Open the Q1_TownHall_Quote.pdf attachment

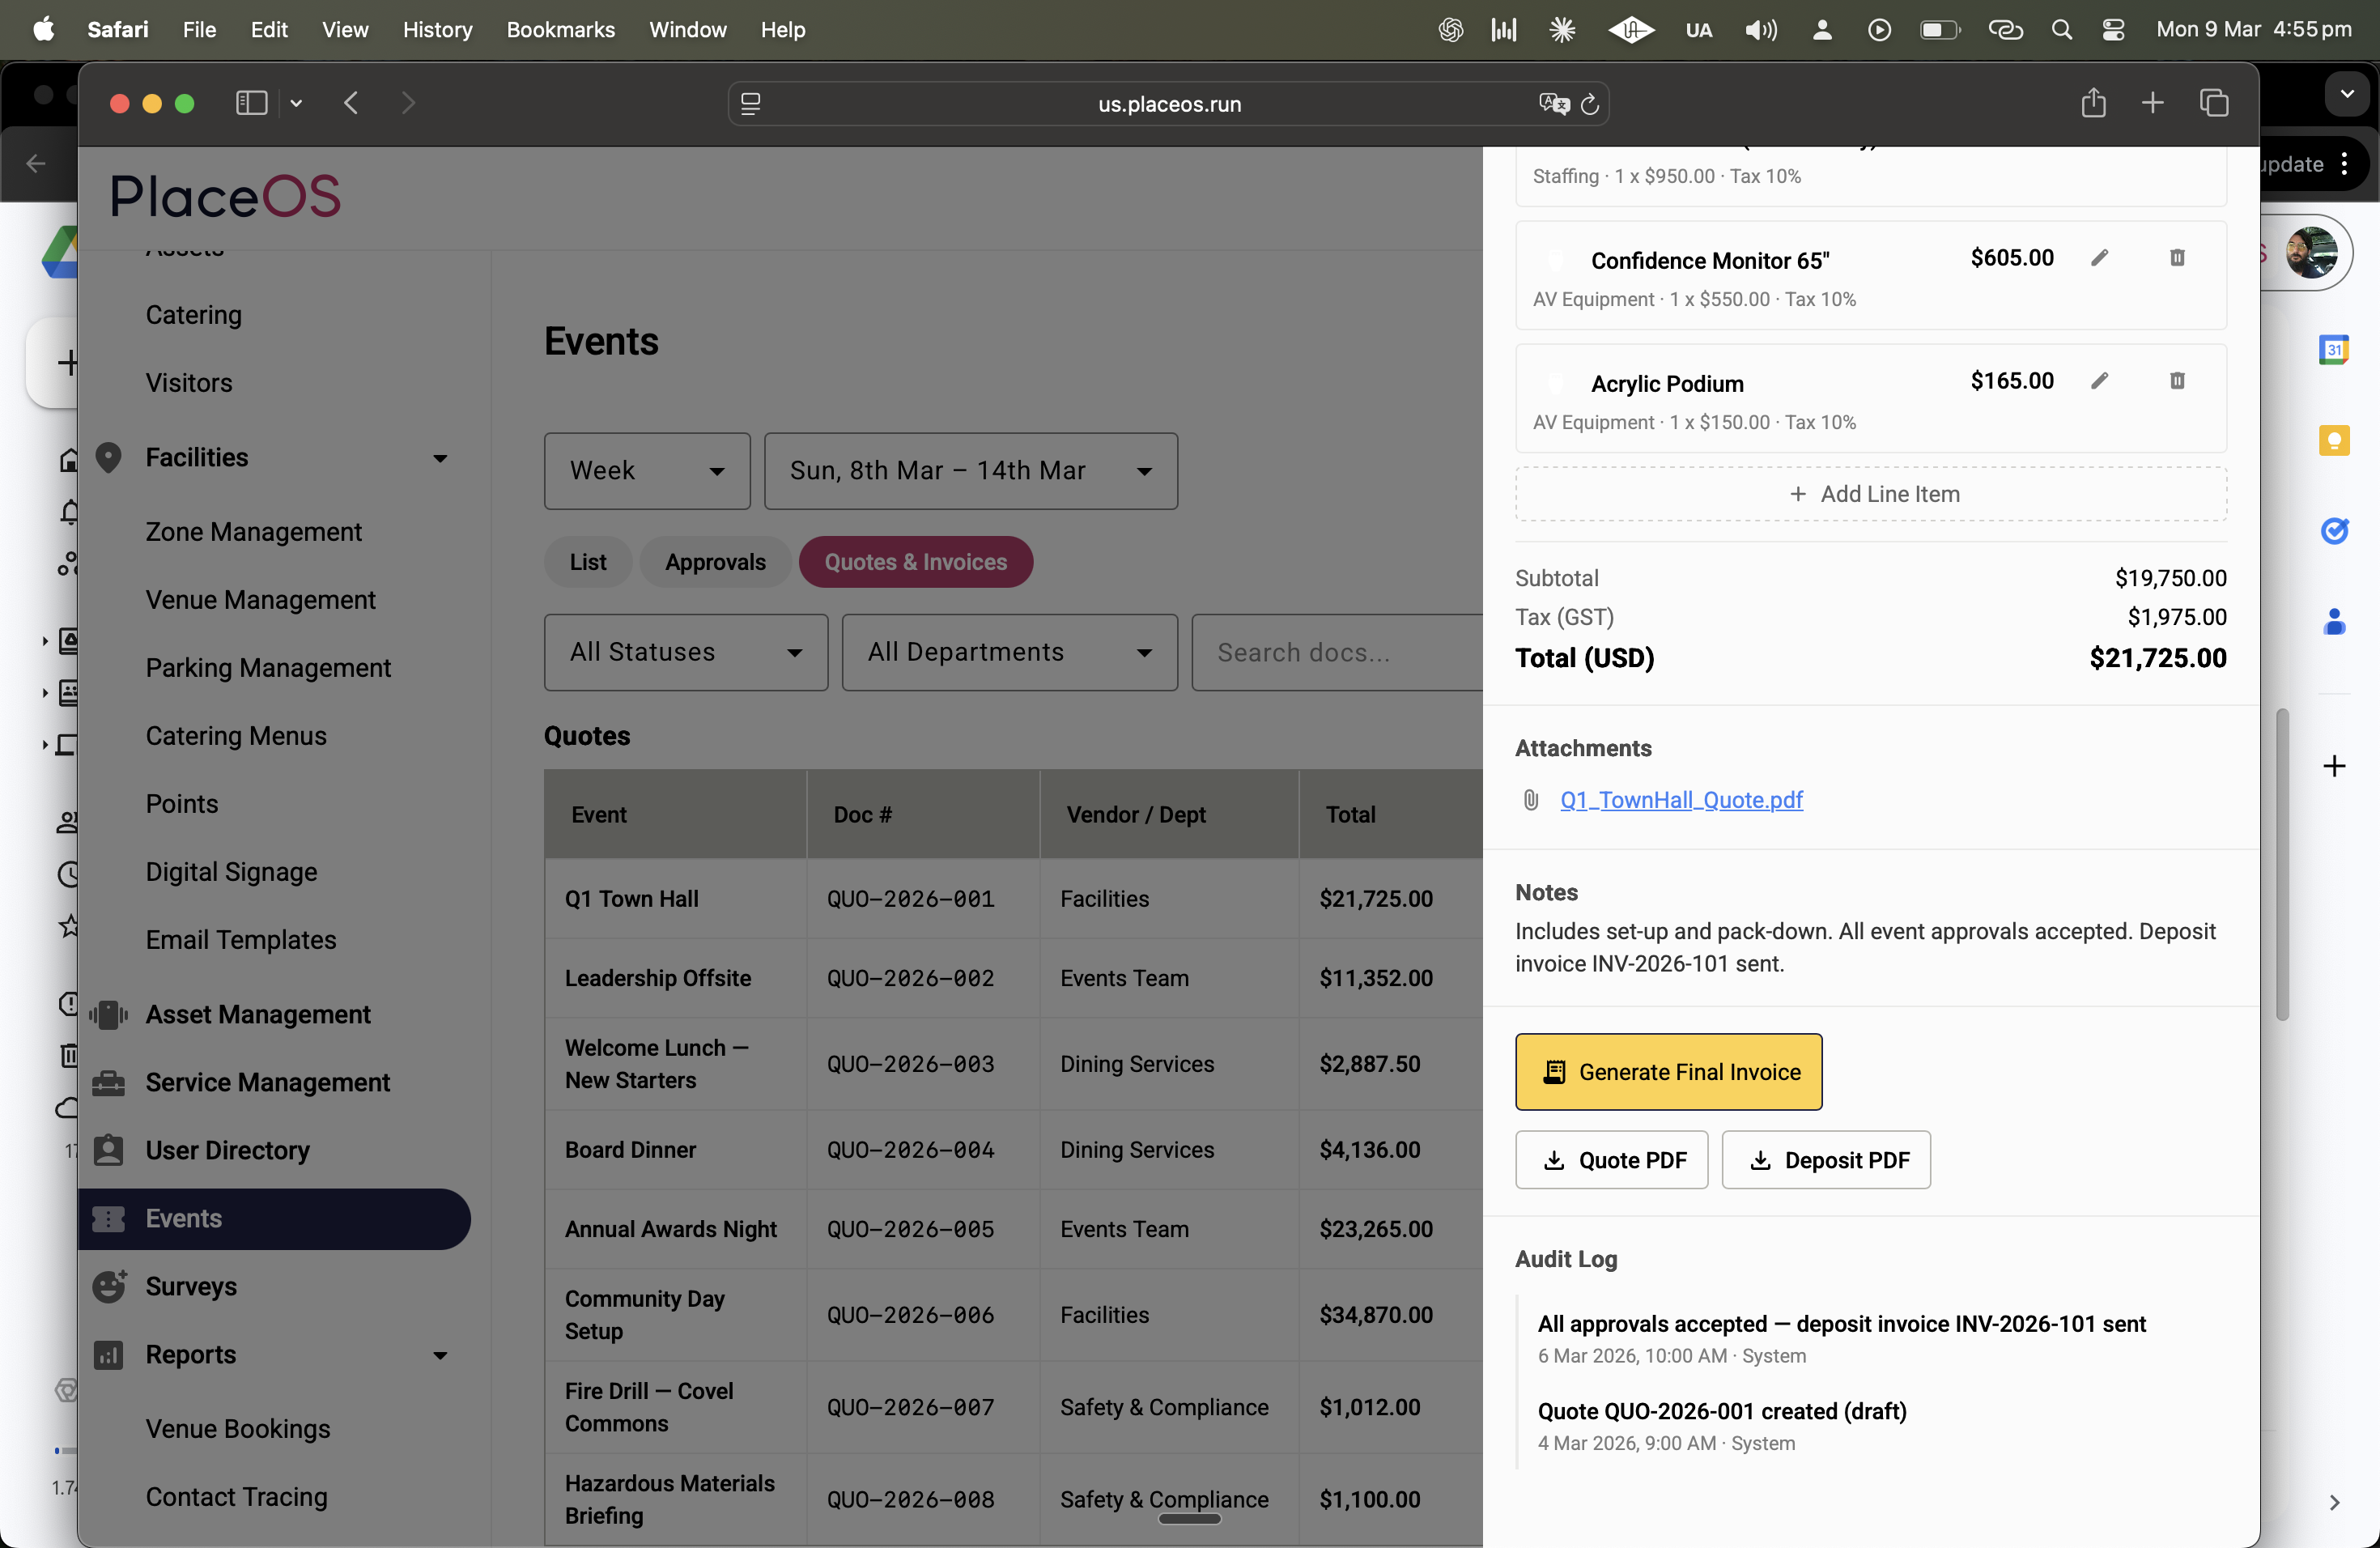1682,800
